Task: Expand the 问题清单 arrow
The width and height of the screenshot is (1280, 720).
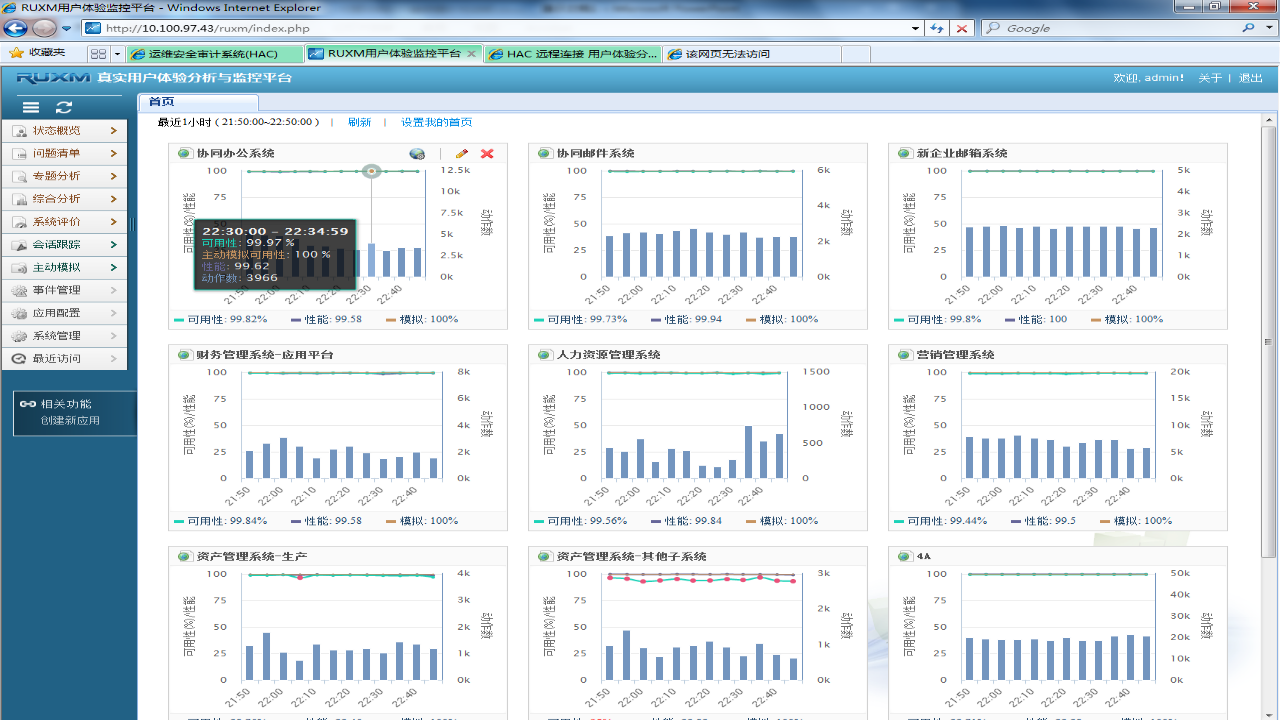Action: point(114,153)
